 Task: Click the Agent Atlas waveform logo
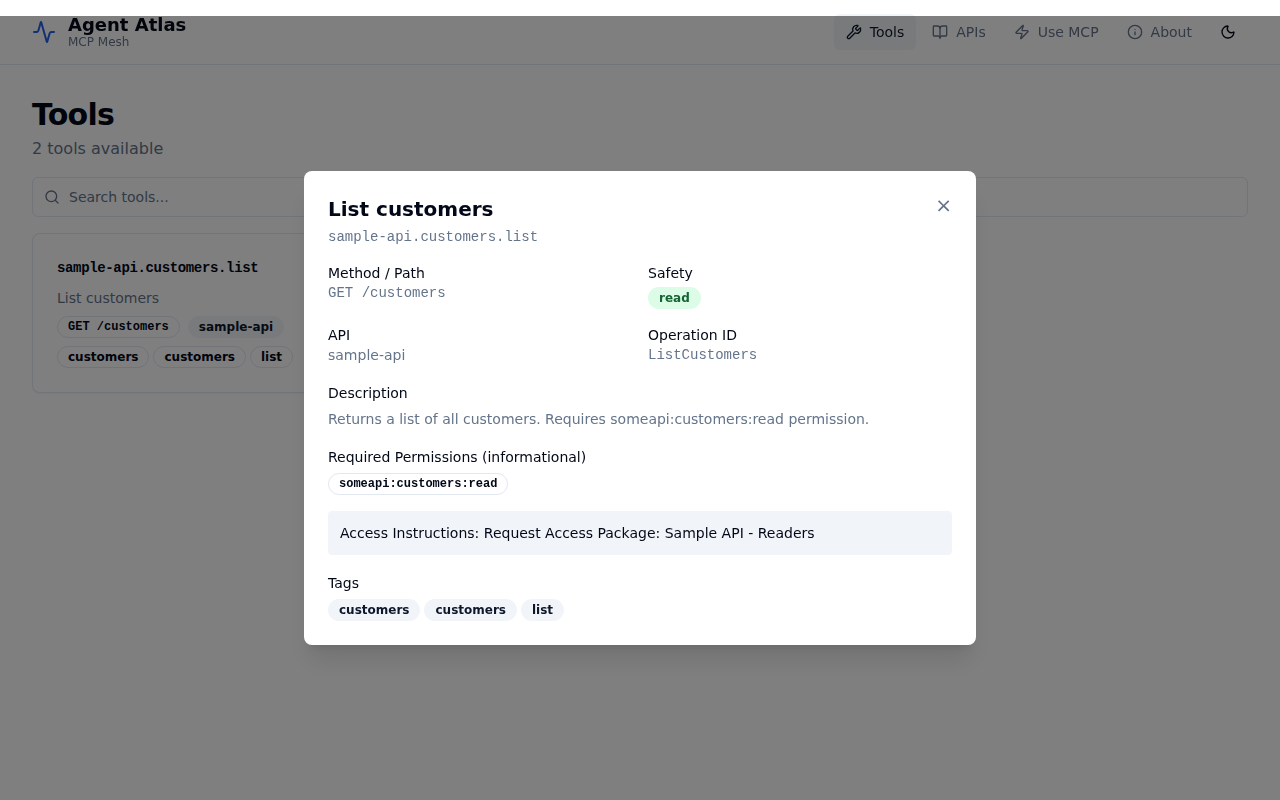[x=42, y=31]
